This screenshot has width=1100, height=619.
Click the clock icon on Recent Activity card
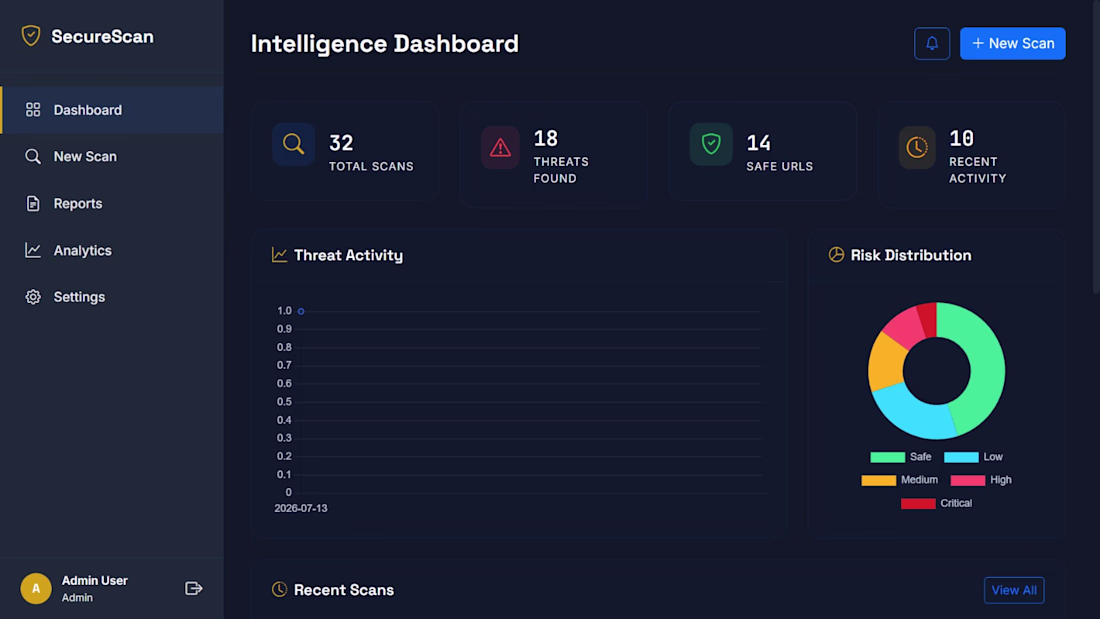pyautogui.click(x=917, y=147)
